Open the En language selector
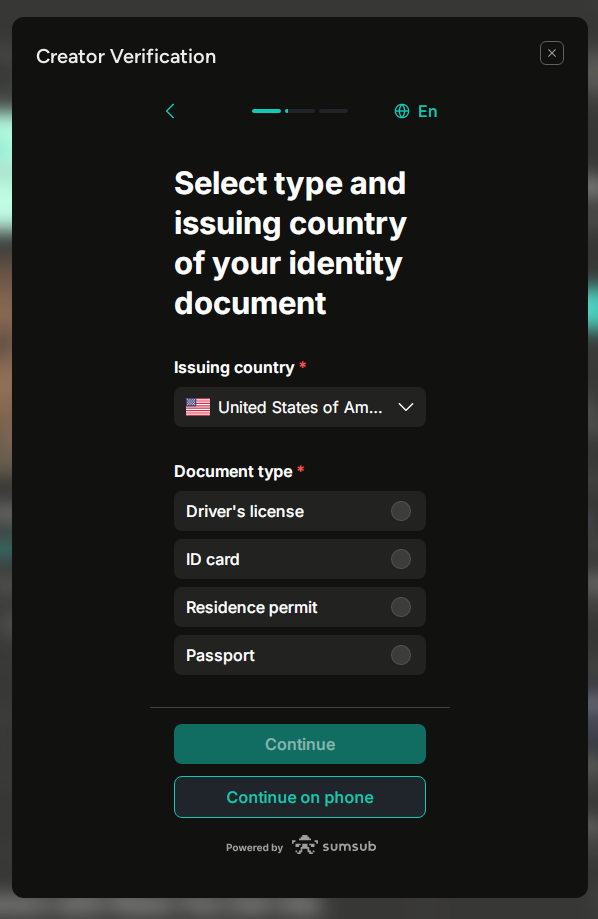Screen dimensions: 598x919 [x=416, y=111]
